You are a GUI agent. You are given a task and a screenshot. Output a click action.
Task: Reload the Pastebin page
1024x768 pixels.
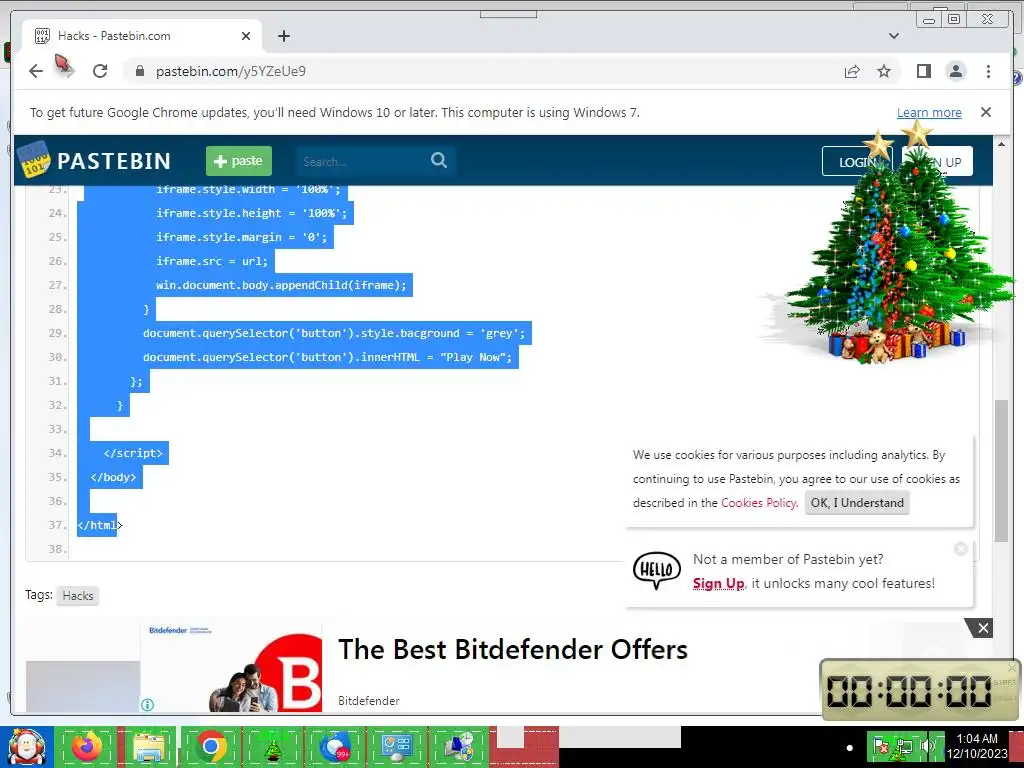[100, 71]
